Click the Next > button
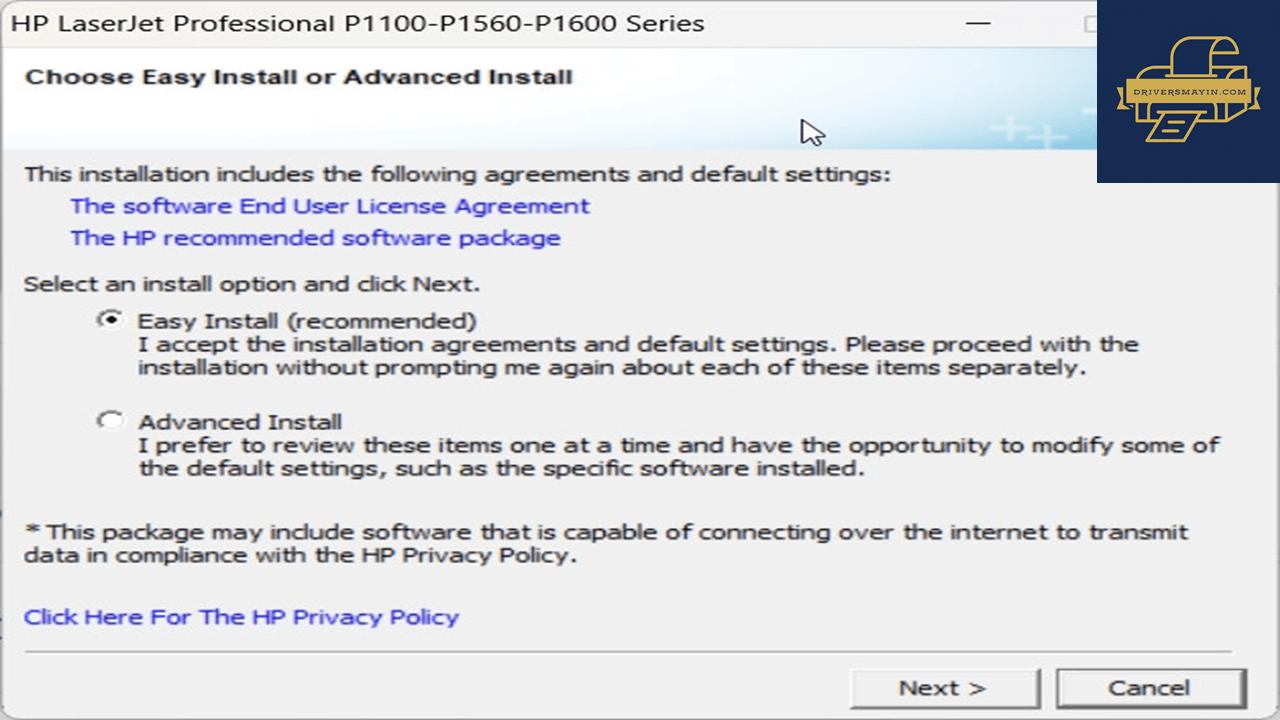This screenshot has width=1280, height=720. click(x=945, y=688)
